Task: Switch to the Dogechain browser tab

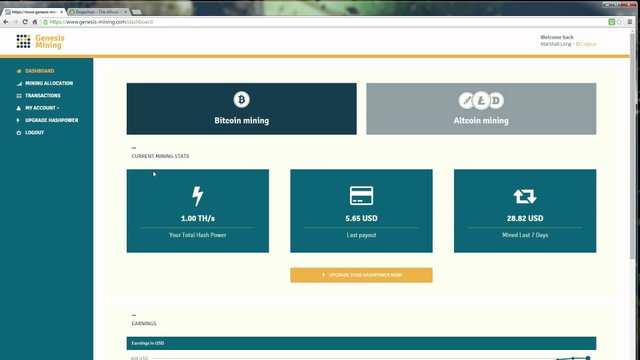Action: tap(98, 12)
